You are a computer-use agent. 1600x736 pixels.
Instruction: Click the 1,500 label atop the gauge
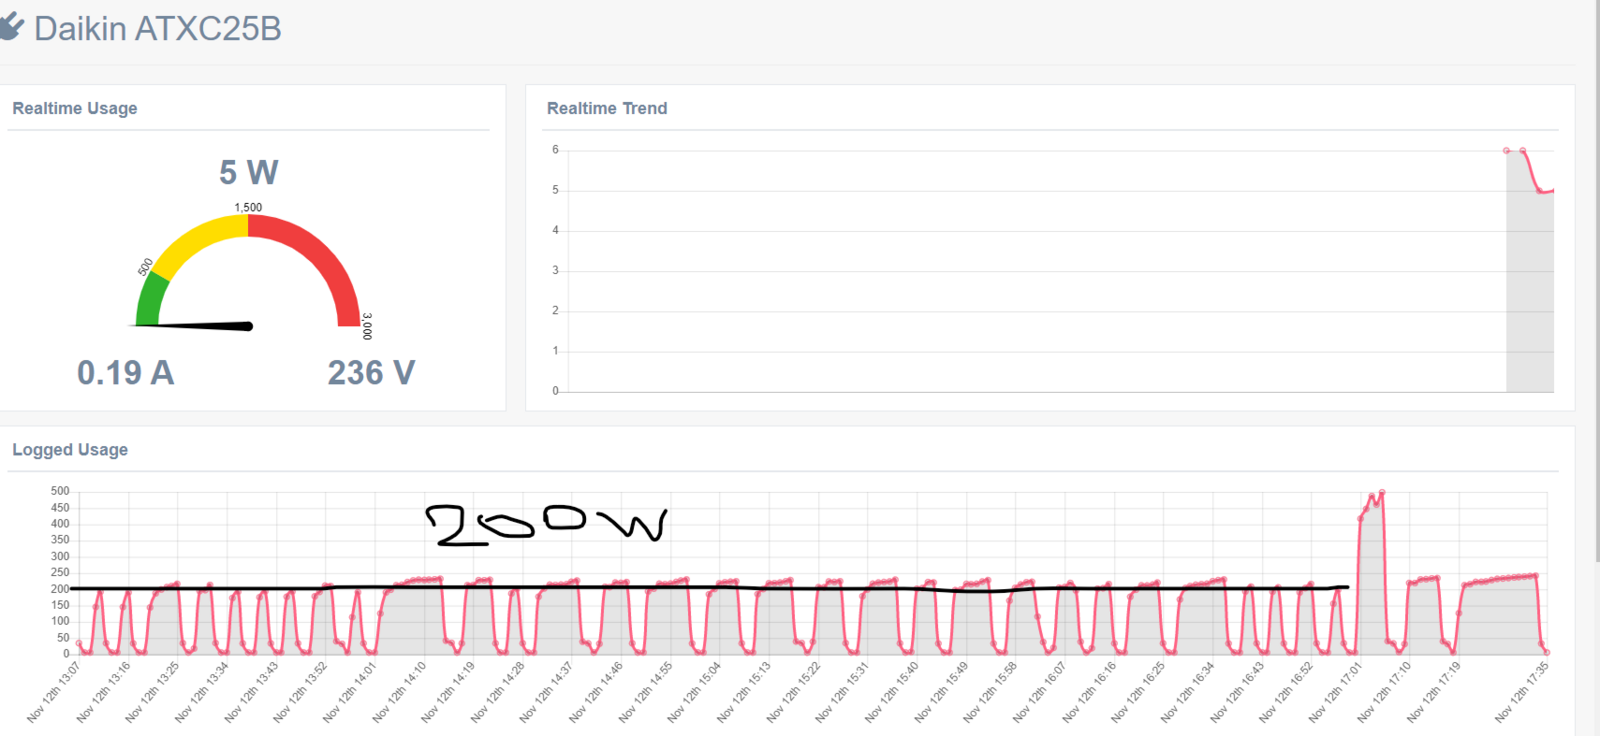[x=248, y=208]
